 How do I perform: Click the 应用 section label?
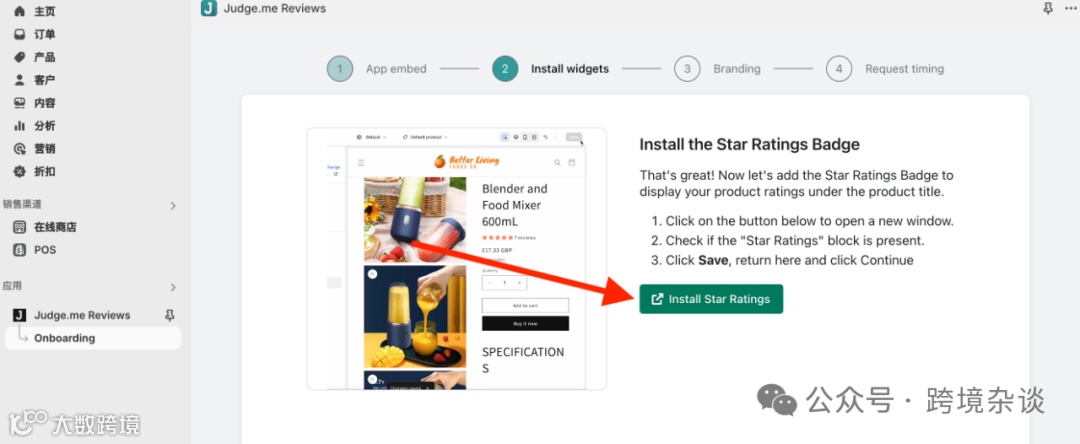12,286
